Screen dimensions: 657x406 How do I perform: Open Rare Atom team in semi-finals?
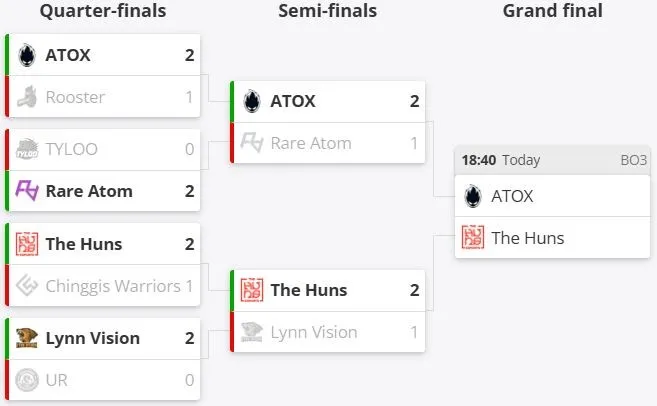click(311, 143)
